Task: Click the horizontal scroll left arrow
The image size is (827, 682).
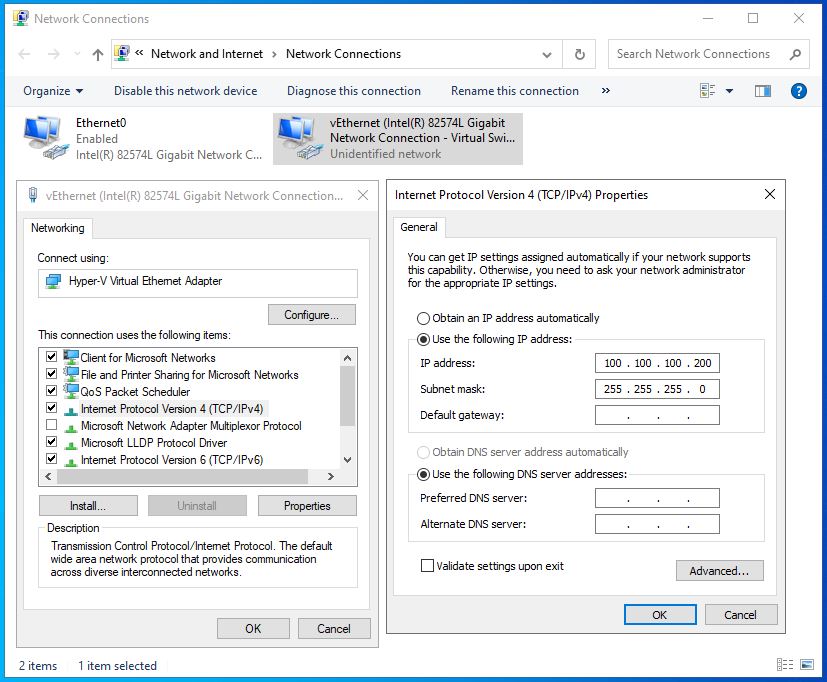Action: 48,477
